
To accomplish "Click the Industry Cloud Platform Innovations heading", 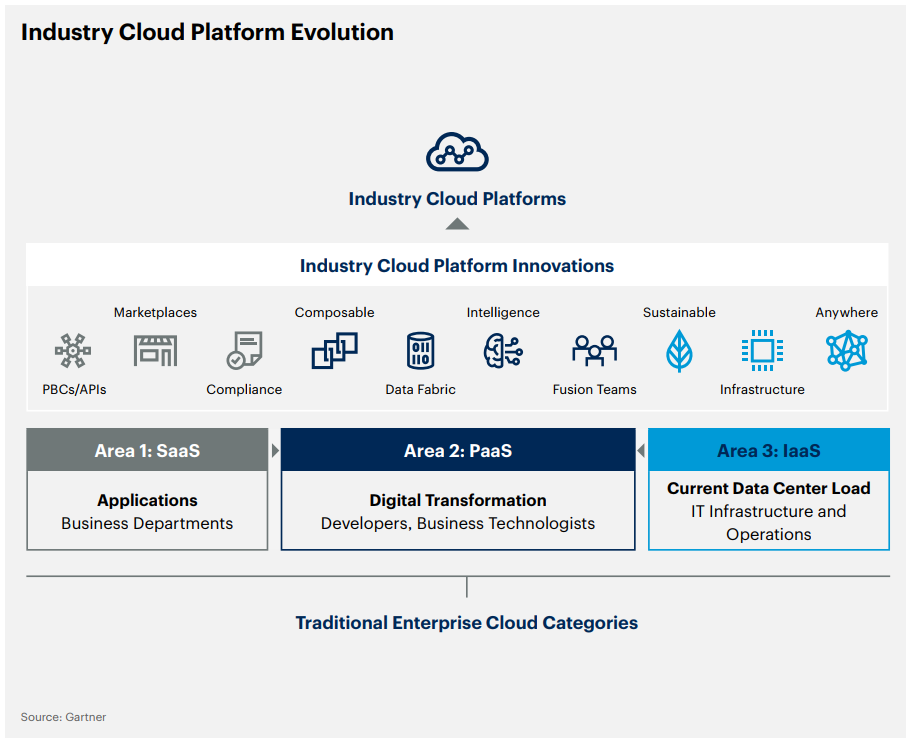I will coord(457,266).
